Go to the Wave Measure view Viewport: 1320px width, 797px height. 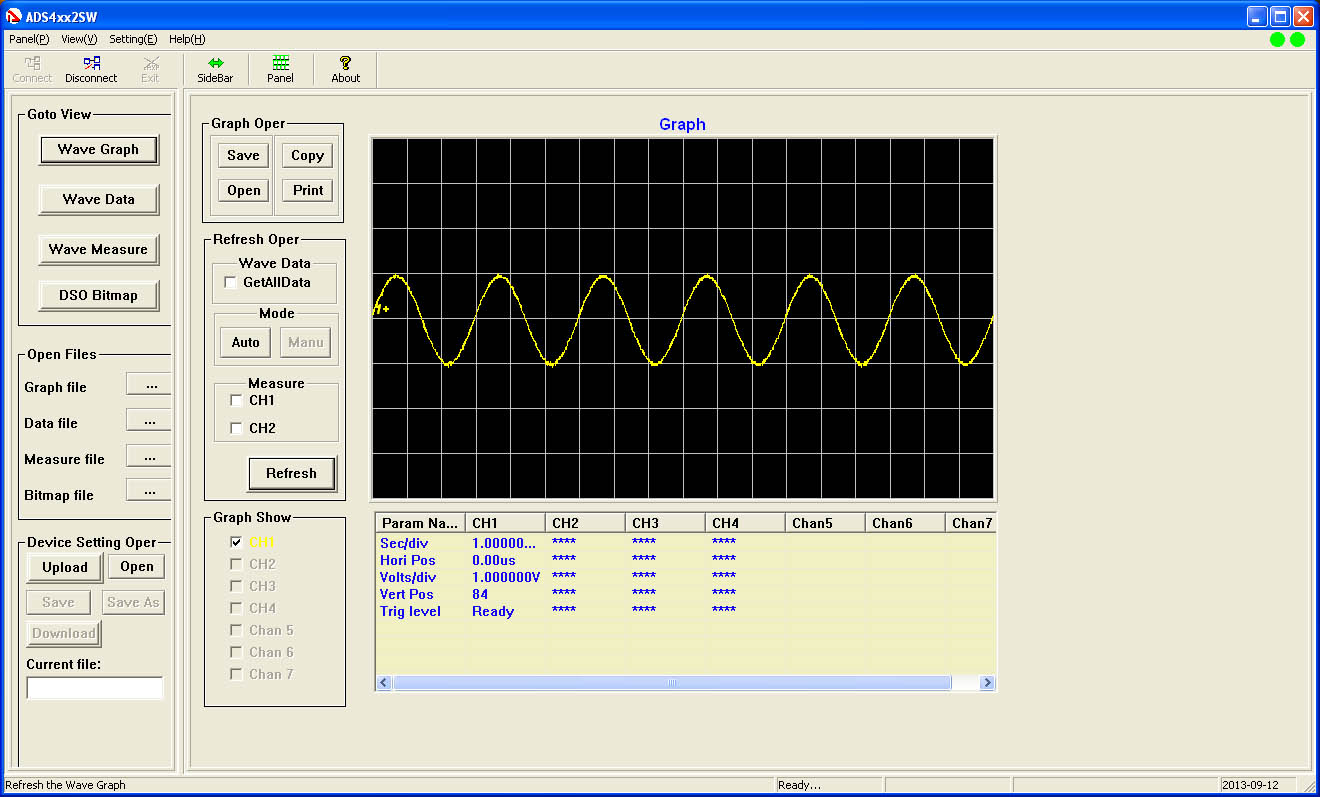click(98, 249)
